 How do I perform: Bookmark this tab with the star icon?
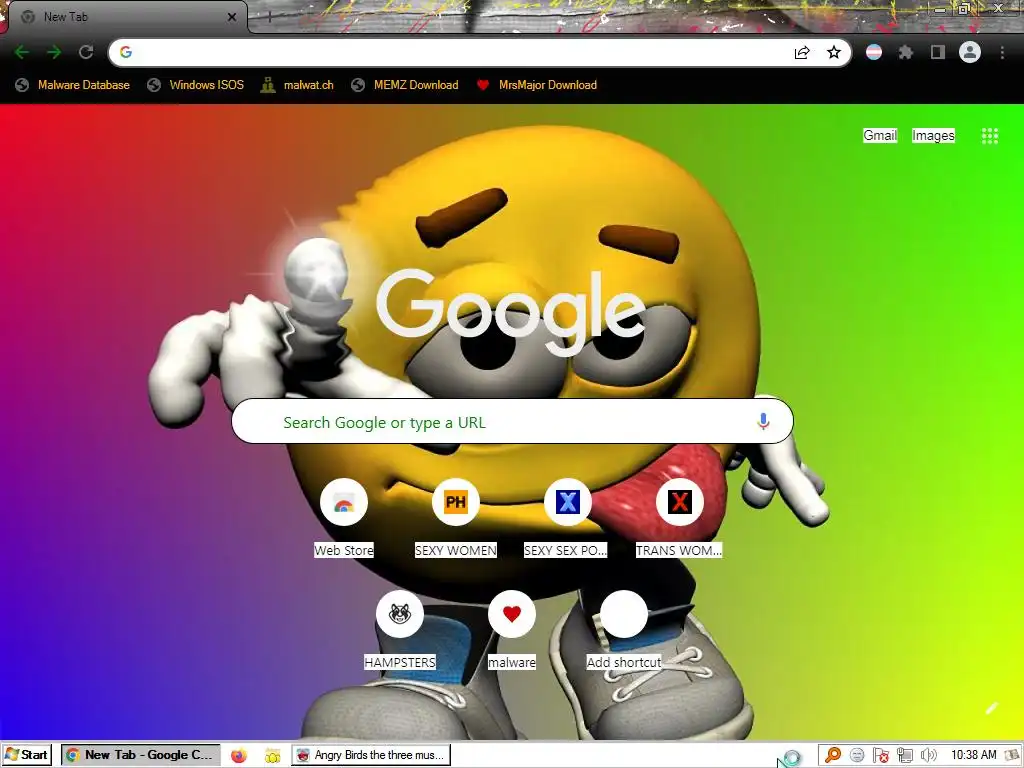coord(834,52)
